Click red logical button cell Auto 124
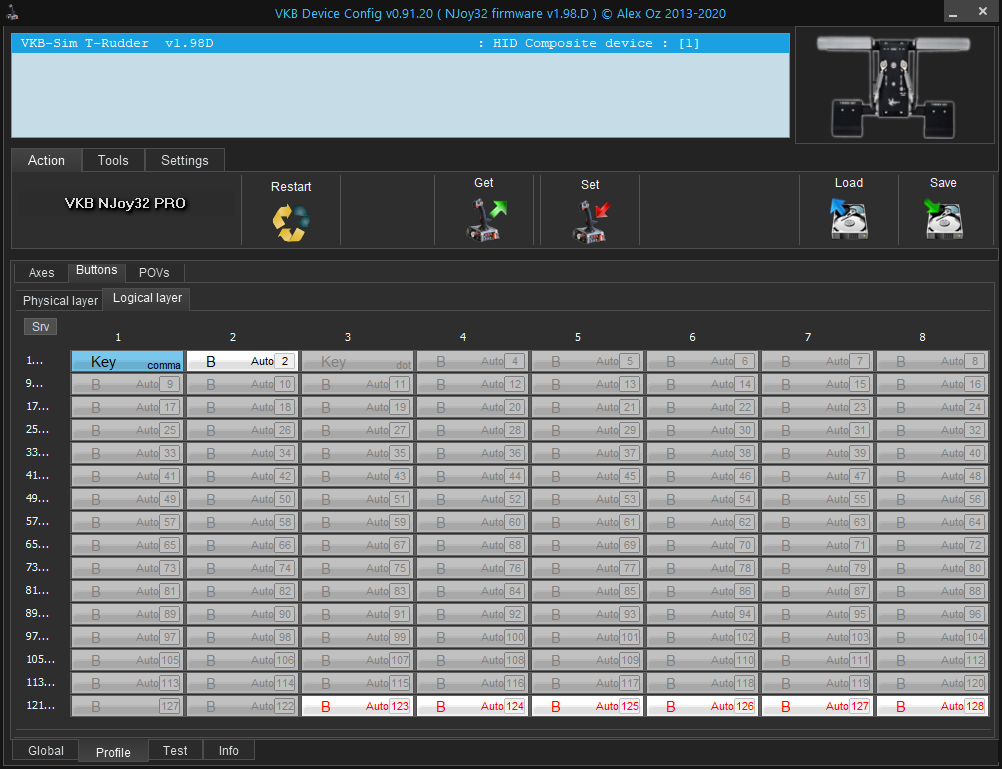The image size is (1002, 769). click(x=472, y=706)
